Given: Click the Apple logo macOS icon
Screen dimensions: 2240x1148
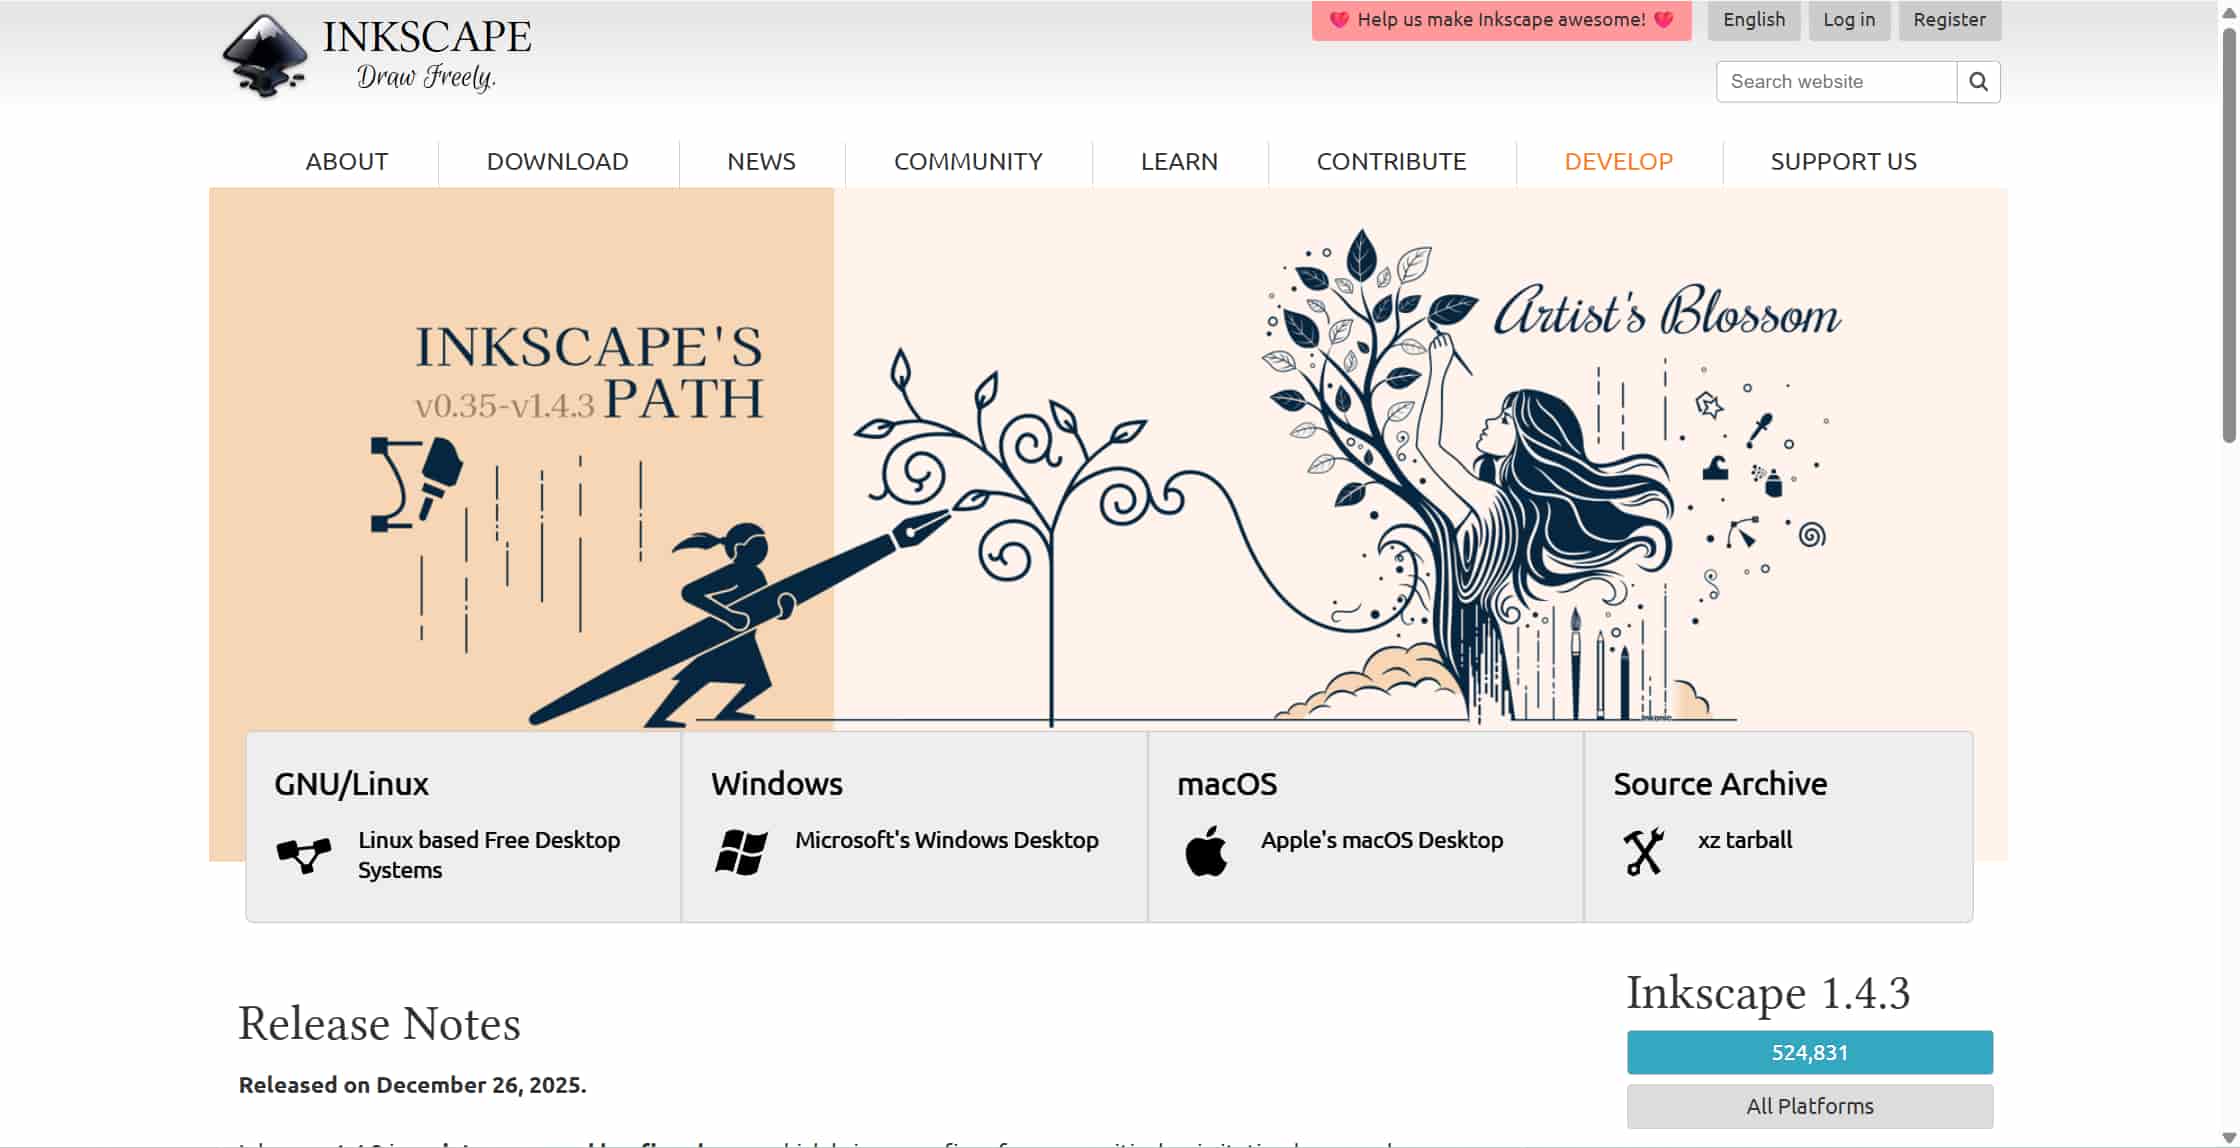Looking at the screenshot, I should (x=1206, y=852).
